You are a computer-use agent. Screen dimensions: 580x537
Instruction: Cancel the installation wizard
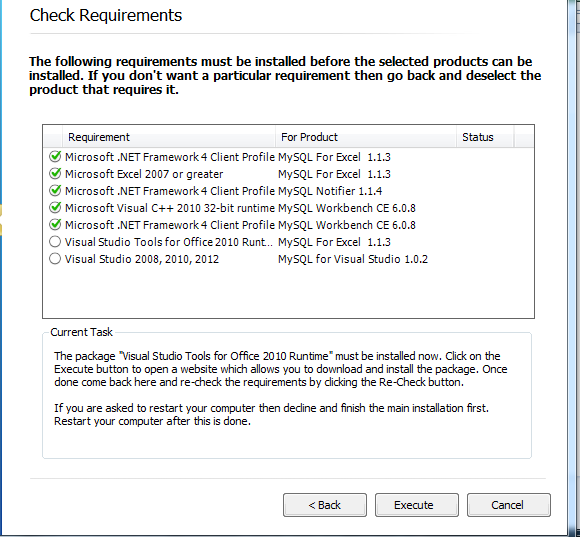click(x=509, y=505)
